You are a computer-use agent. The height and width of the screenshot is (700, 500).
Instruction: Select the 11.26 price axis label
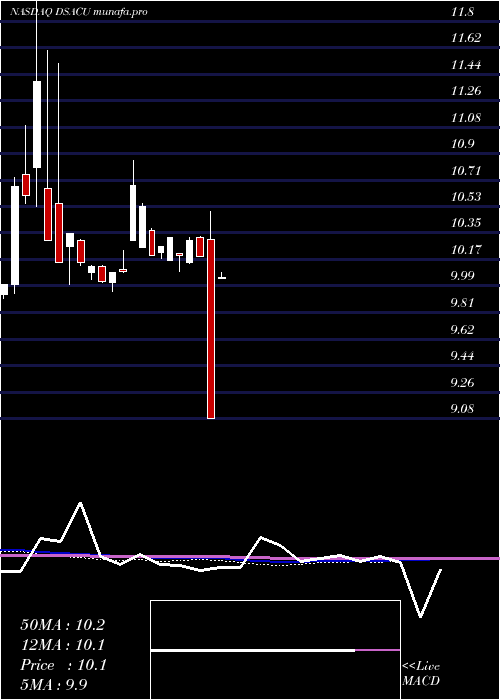(x=466, y=91)
